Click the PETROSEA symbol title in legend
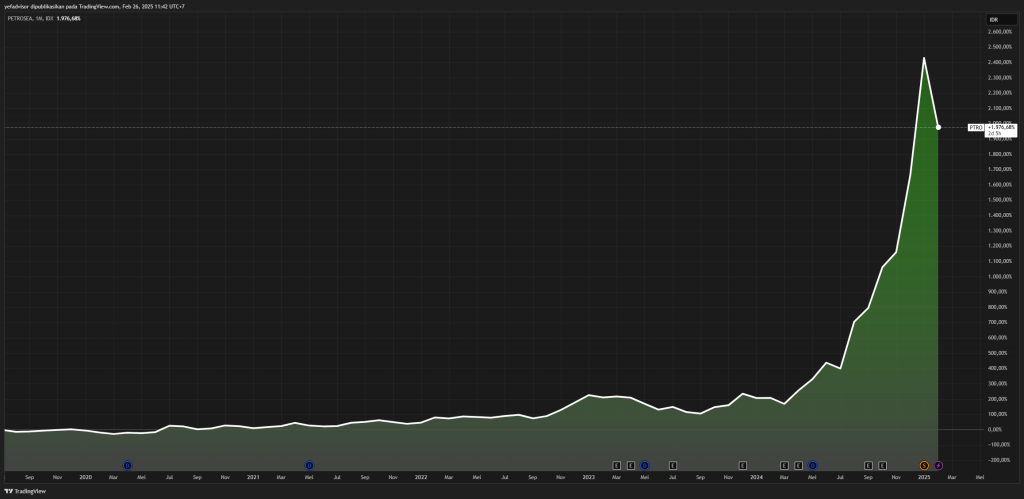1024x499 pixels. tap(22, 18)
